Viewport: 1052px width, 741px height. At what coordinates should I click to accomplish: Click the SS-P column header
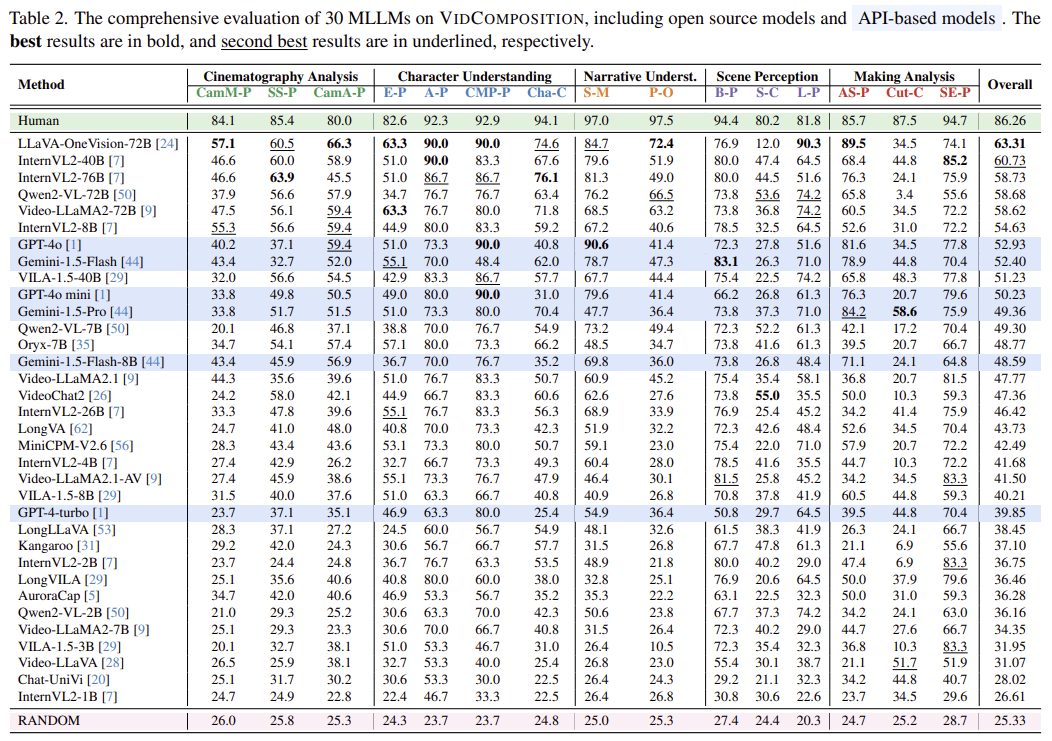pos(282,93)
